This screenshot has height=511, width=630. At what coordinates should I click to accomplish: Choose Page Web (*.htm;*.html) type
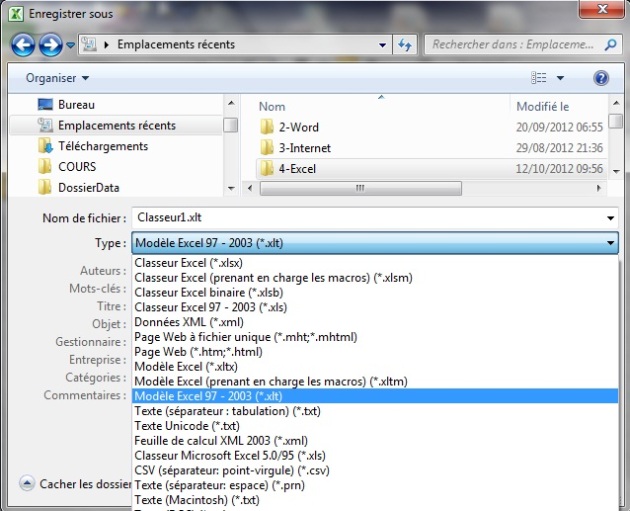click(x=375, y=352)
